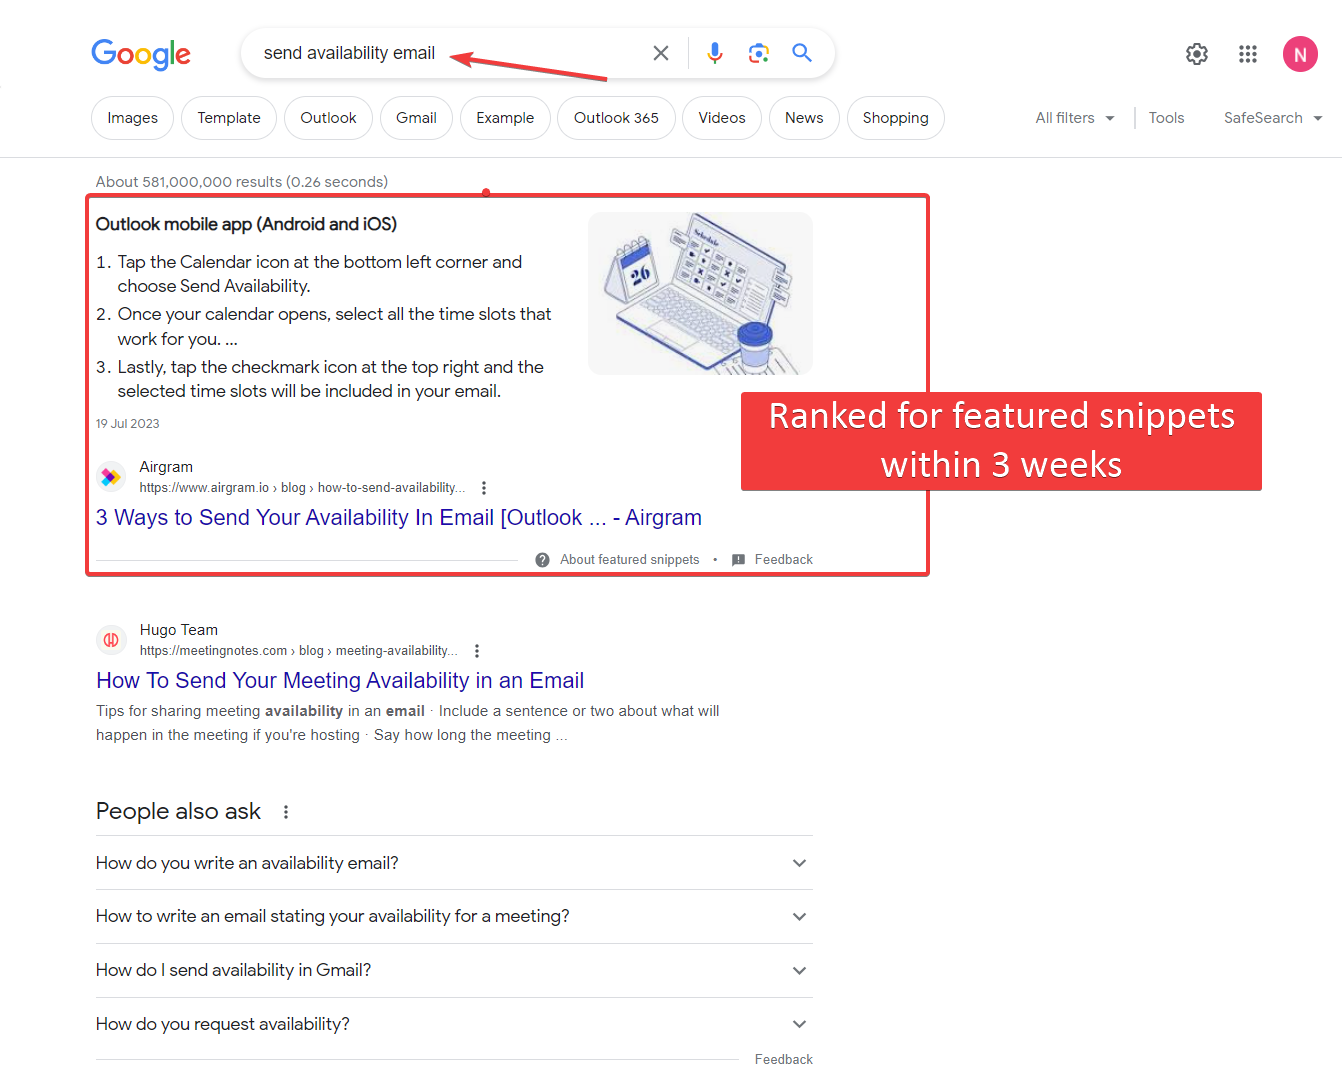Open the All filters dropdown

[x=1075, y=118]
